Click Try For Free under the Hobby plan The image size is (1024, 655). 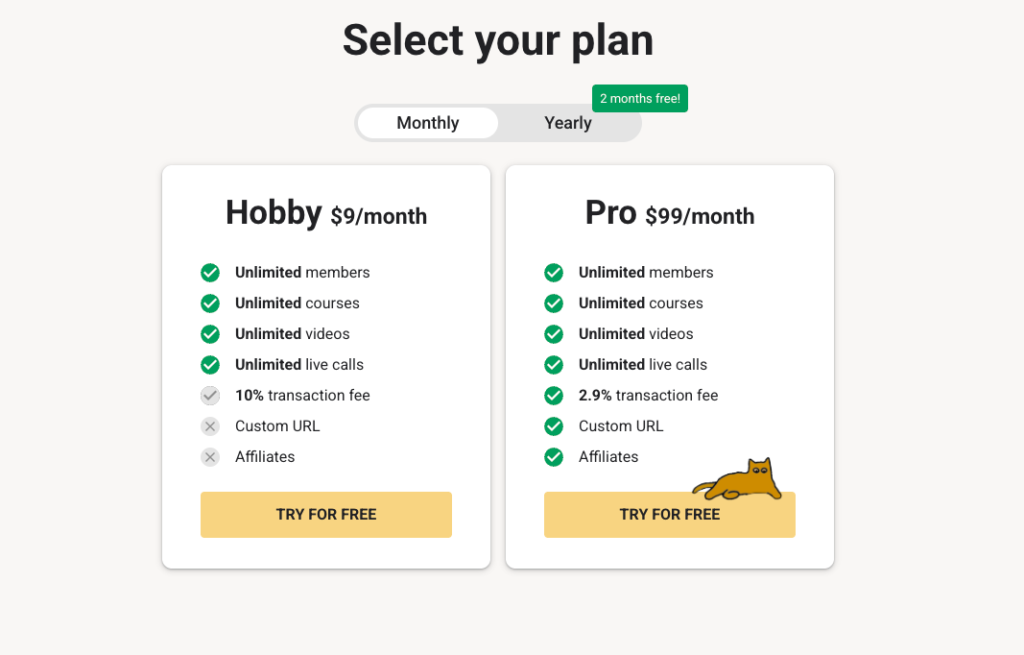pyautogui.click(x=326, y=514)
